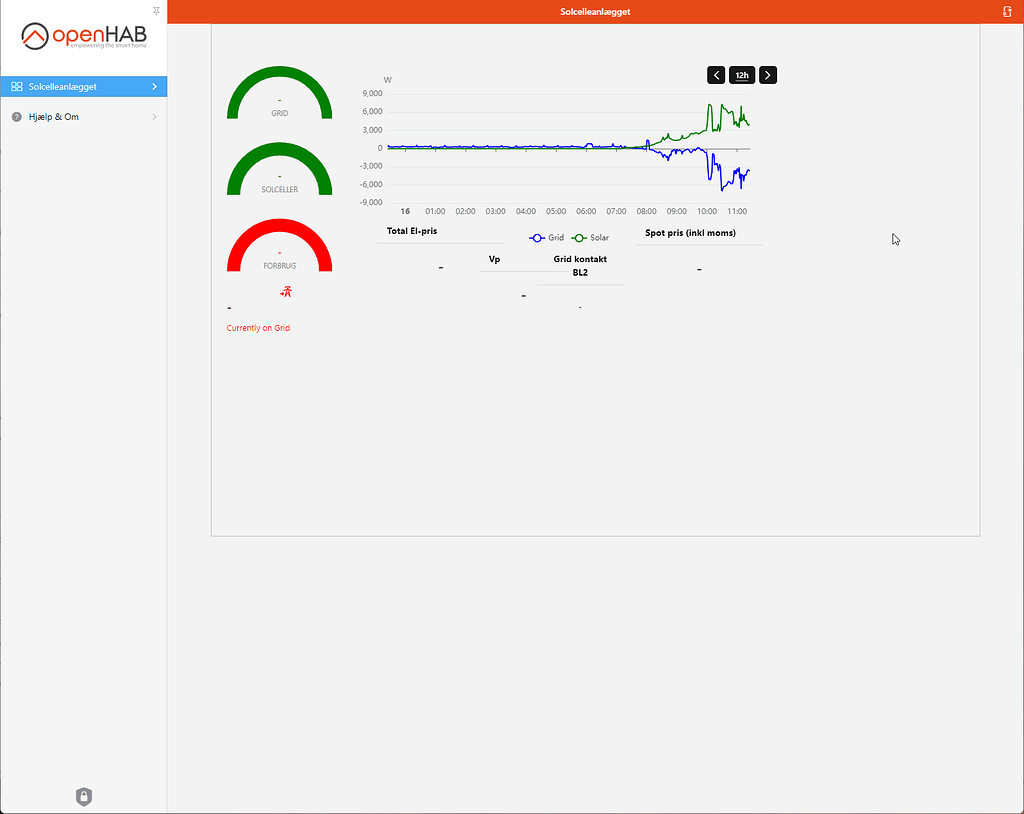Click the fullscreen icon in the orange title bar

(x=1009, y=11)
